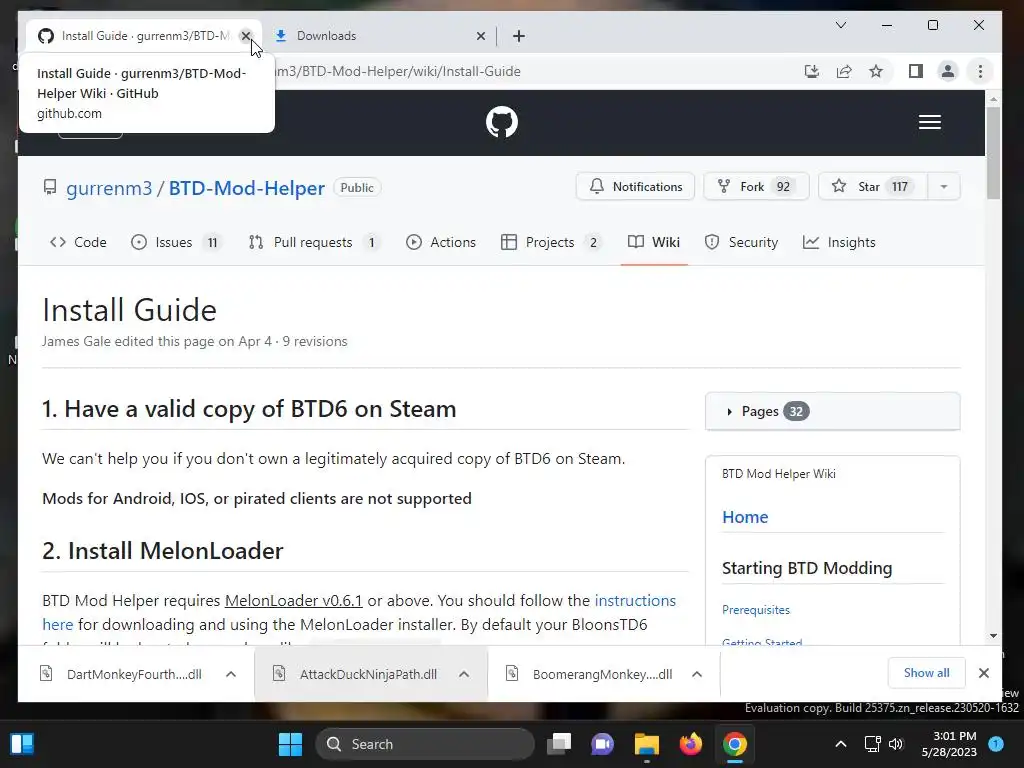Open a new tab with the plus button

click(x=519, y=36)
